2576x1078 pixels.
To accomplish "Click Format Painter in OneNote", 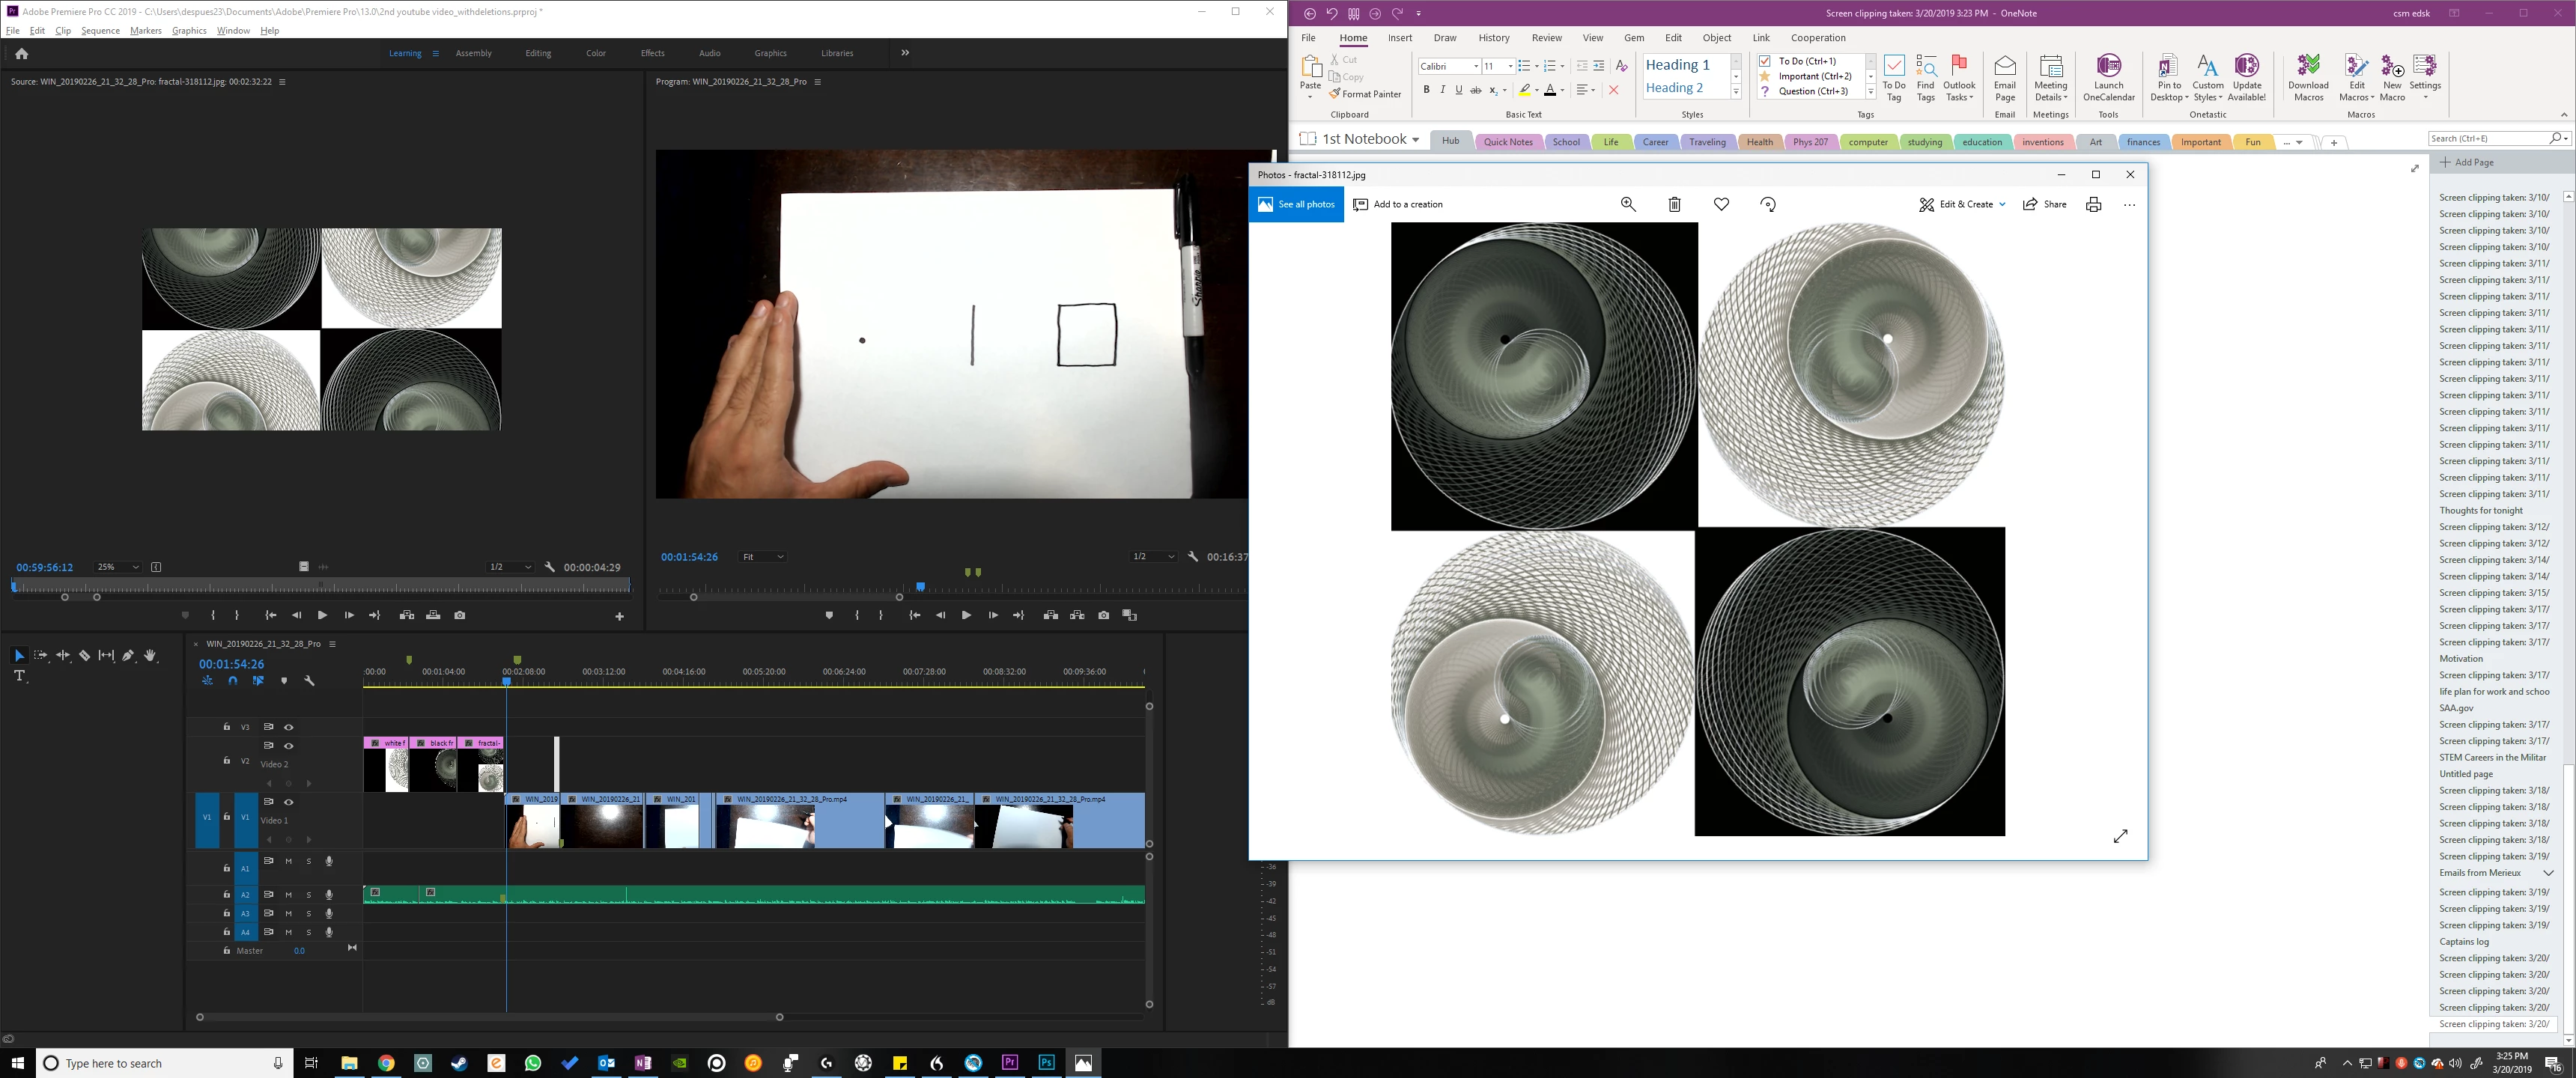I will [1365, 94].
